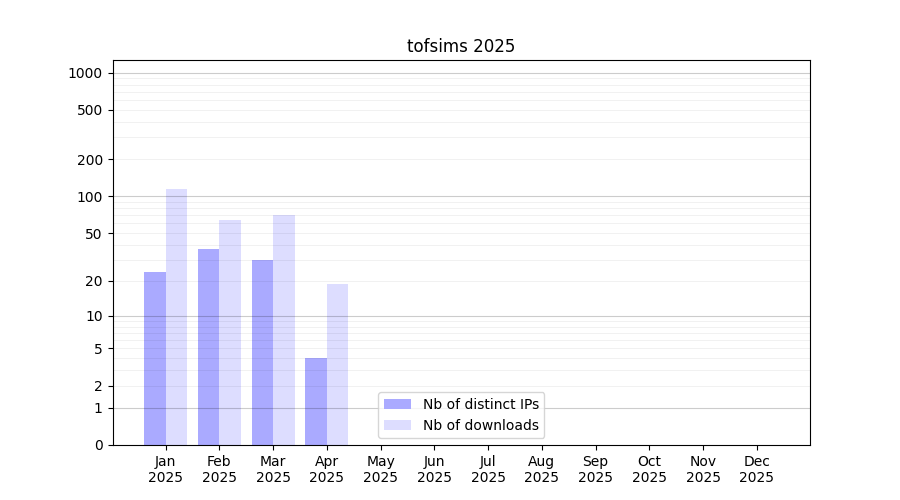Select the 'Nb of downloads' legend label

tap(481, 425)
